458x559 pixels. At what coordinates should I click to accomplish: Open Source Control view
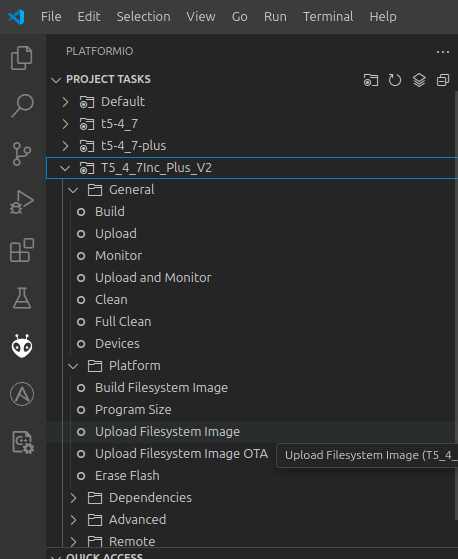[x=22, y=154]
